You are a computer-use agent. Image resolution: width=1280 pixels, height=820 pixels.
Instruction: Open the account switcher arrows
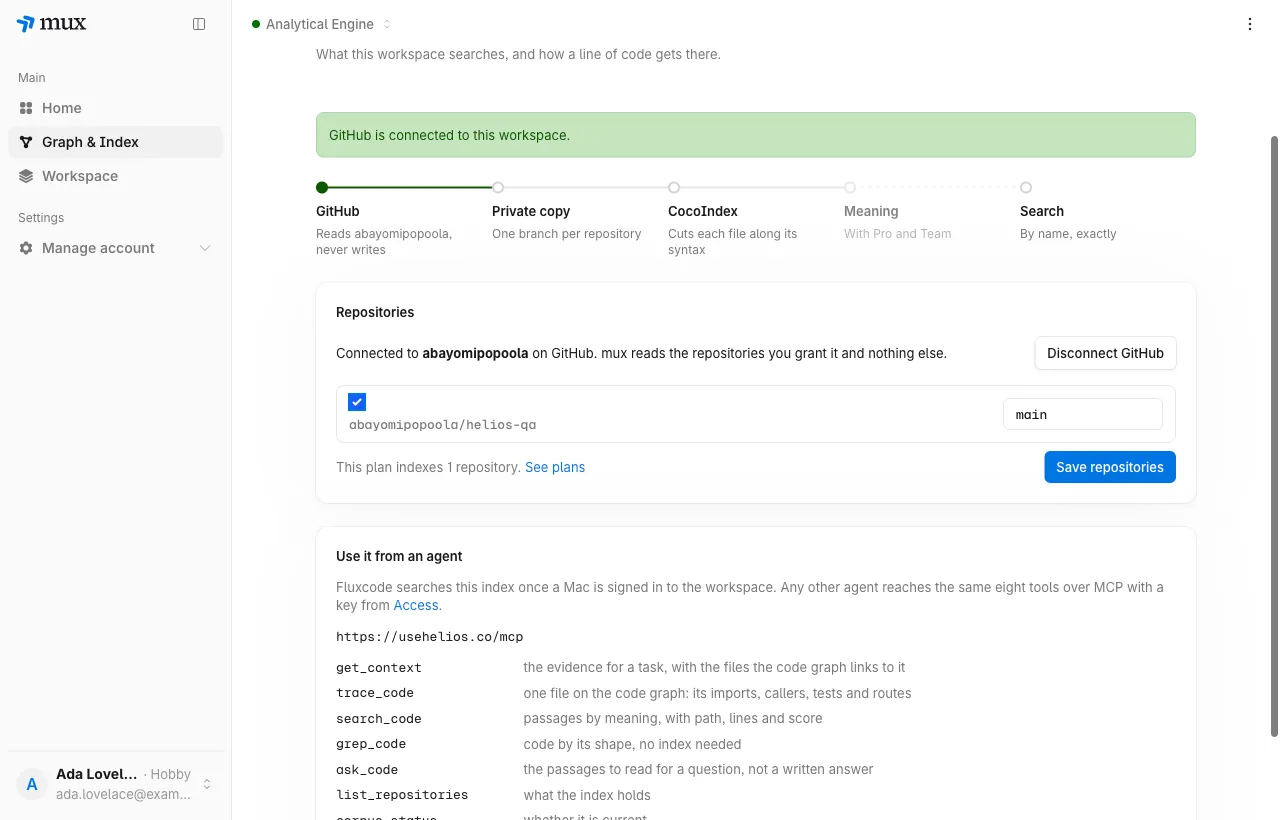click(207, 784)
